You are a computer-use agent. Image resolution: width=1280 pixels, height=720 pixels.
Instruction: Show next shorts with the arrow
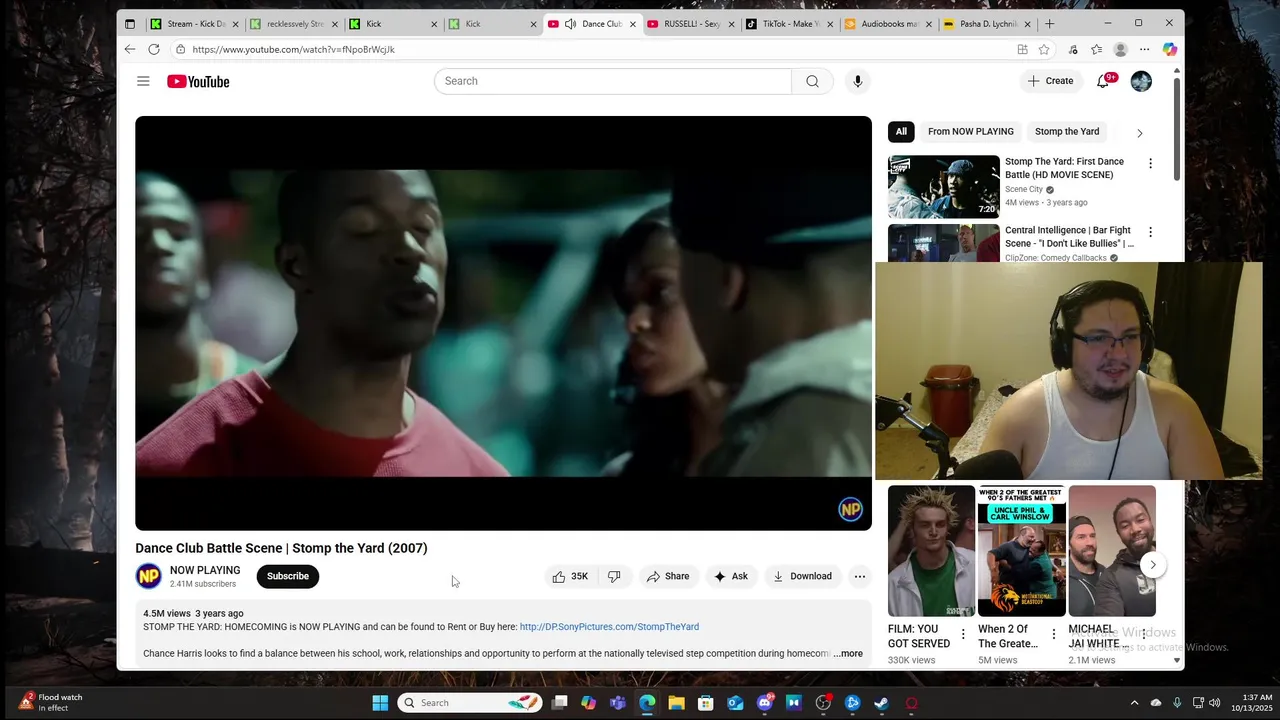click(1153, 565)
